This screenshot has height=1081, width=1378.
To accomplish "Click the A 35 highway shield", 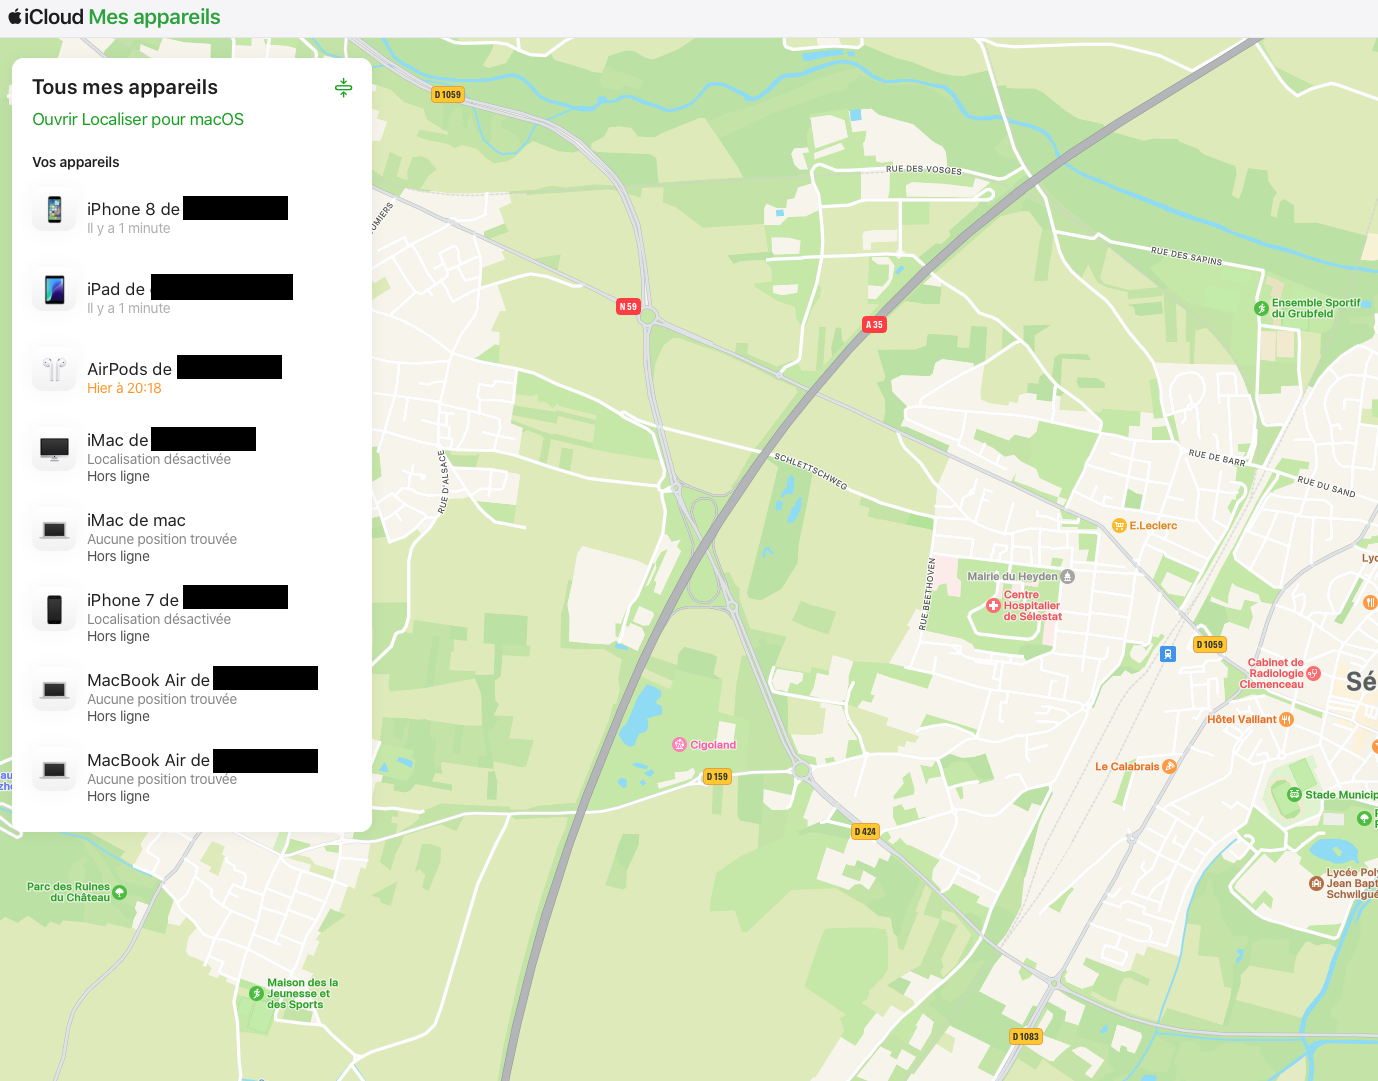I will tap(874, 325).
